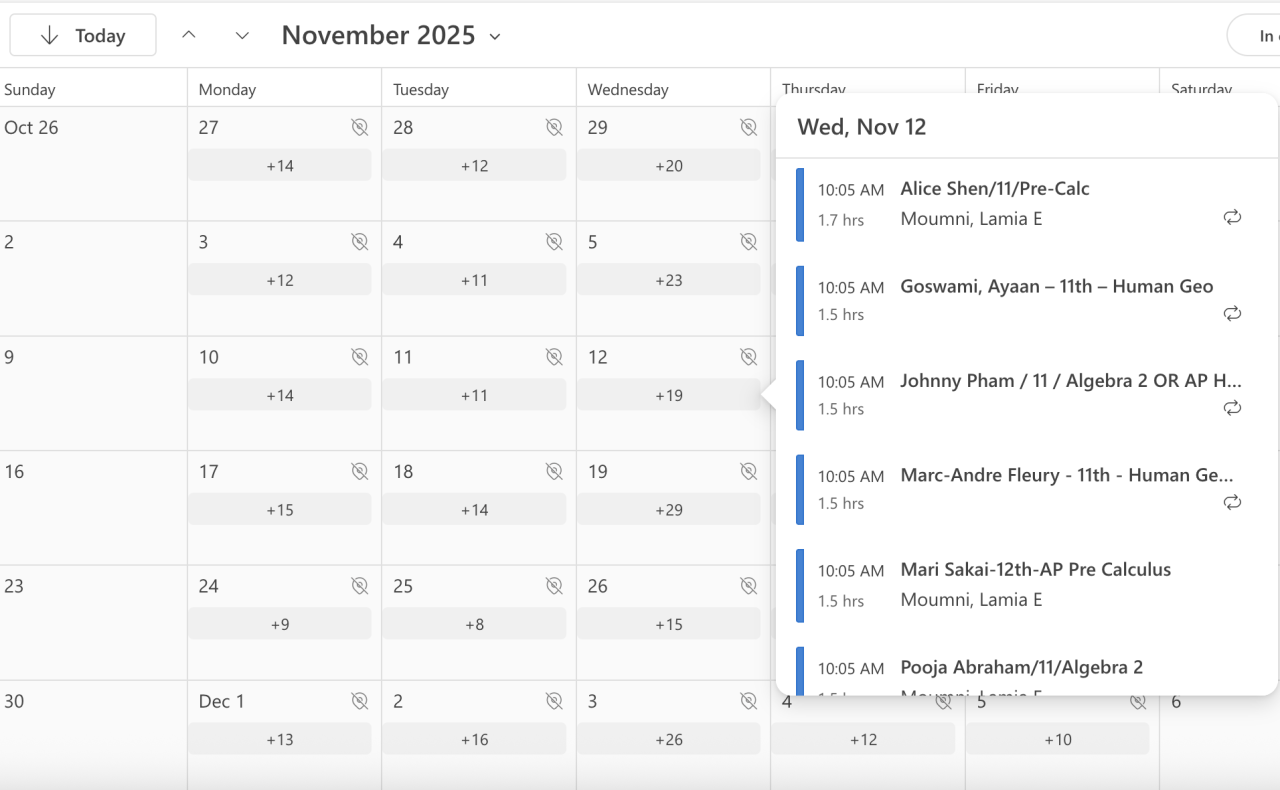This screenshot has width=1280, height=790.
Task: Click recurring icon on Johnny Pham event
Action: (1232, 408)
